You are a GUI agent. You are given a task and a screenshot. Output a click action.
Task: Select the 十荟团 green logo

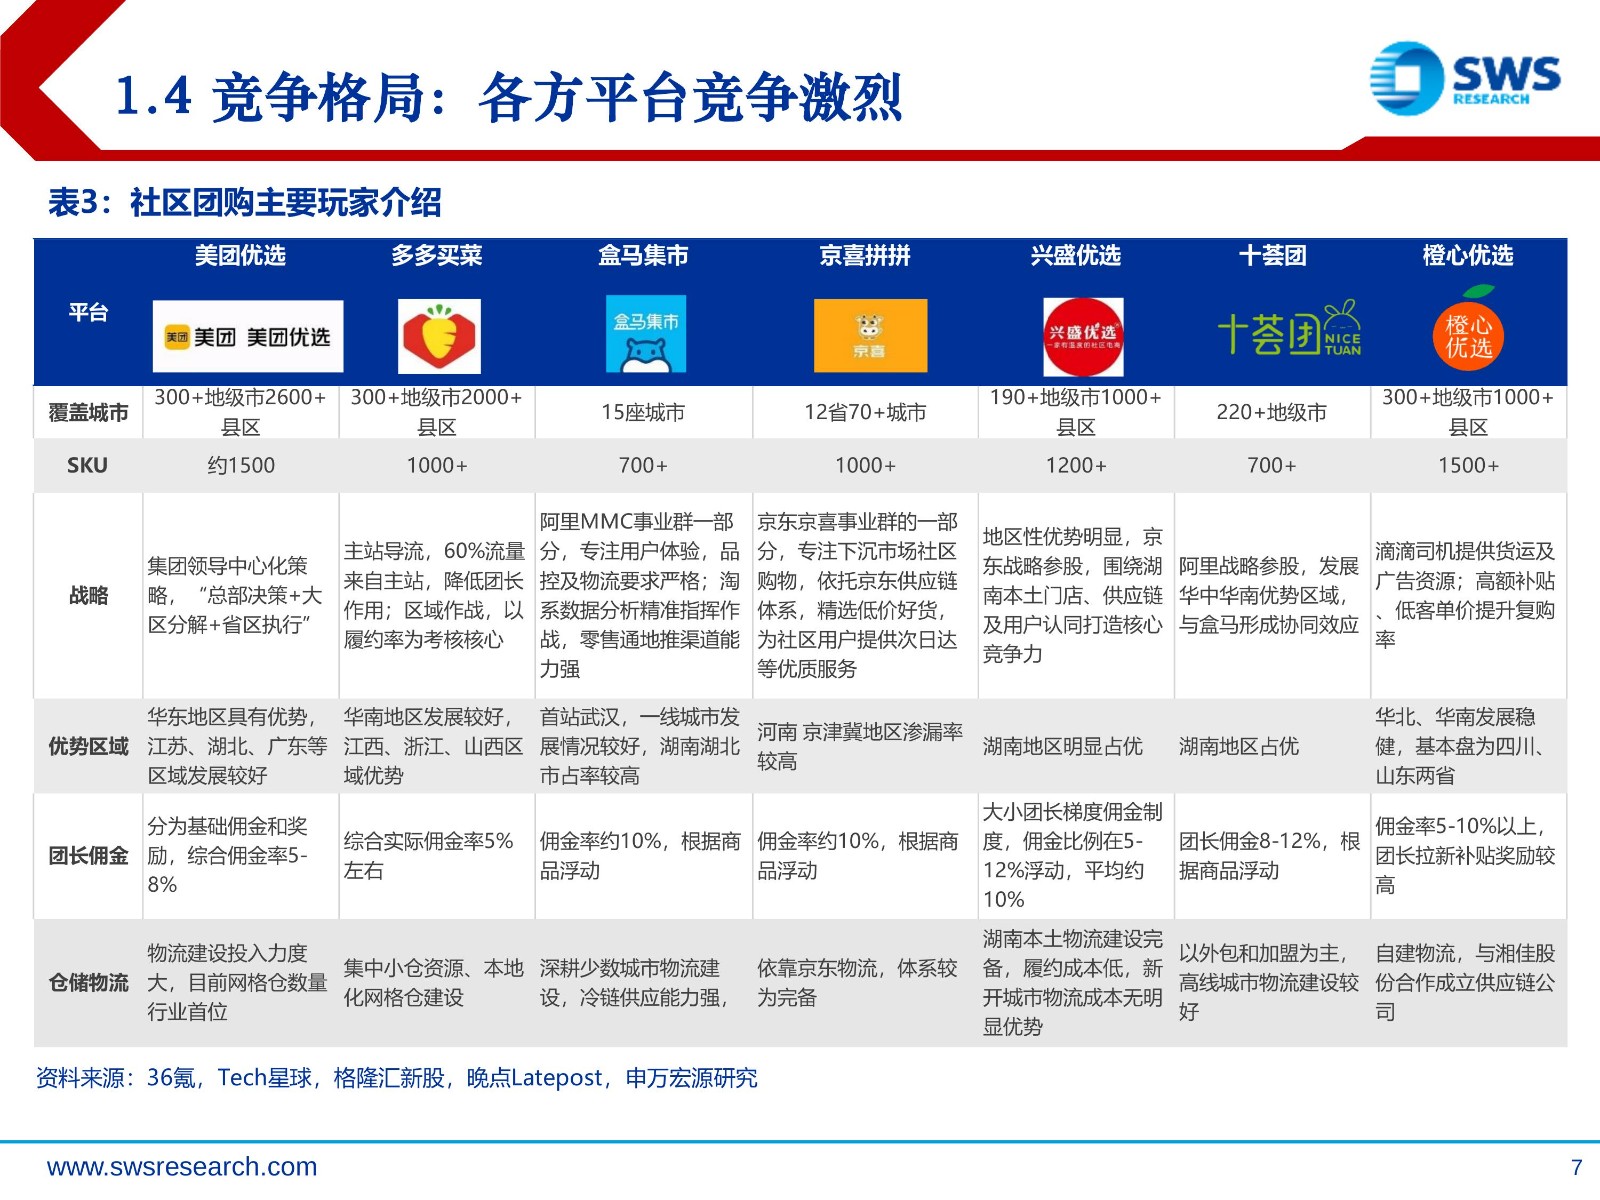coord(1289,330)
